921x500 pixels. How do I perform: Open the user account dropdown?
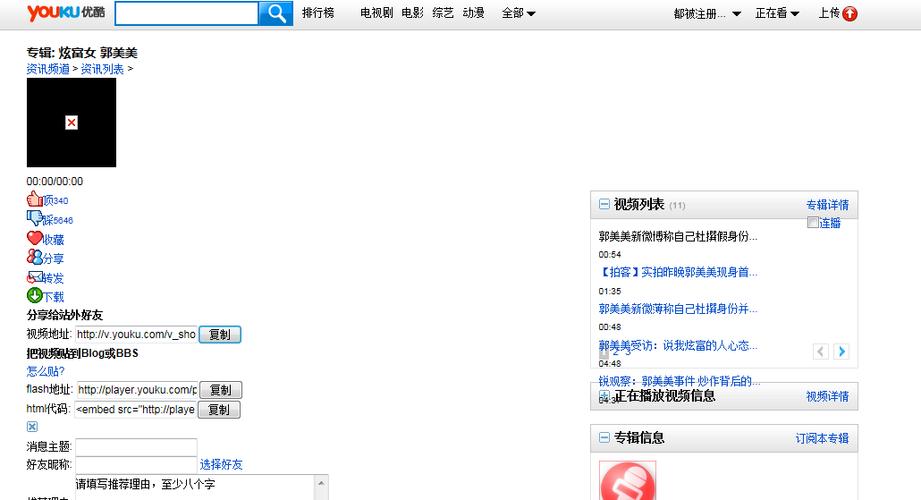707,14
